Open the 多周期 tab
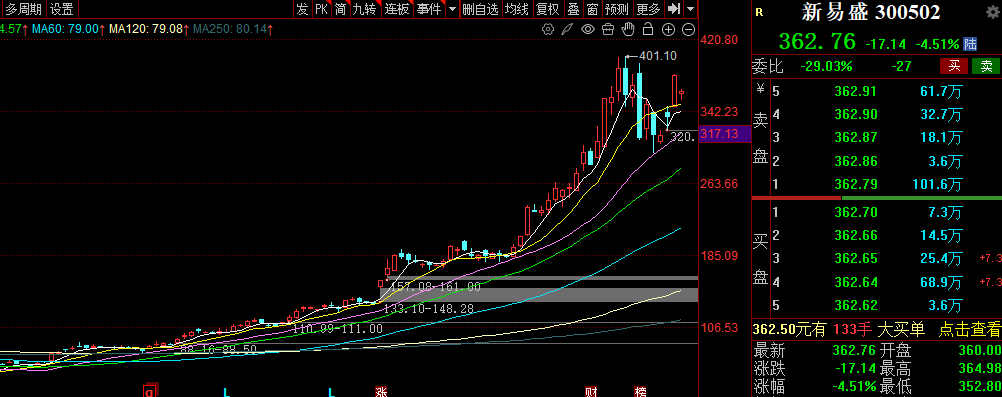1002x397 pixels. [x=24, y=9]
